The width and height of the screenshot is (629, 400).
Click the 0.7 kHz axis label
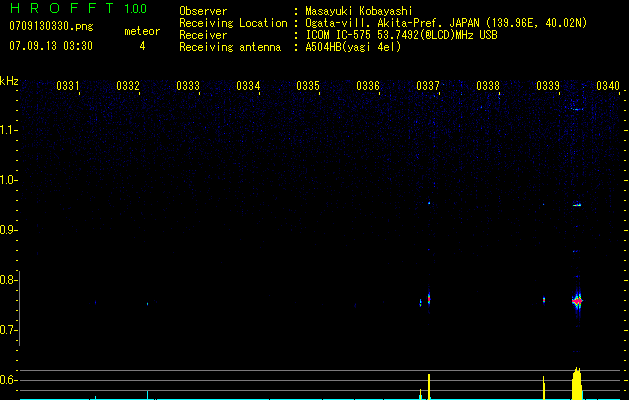click(x=8, y=330)
